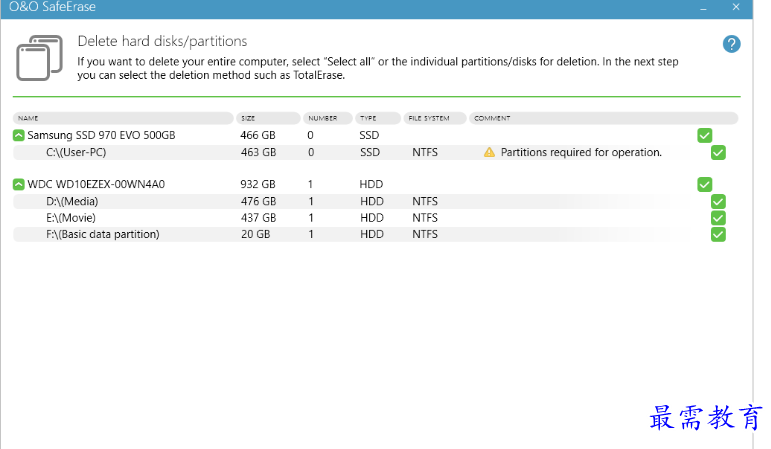
Task: Uncheck the Samsung SSD 970 EVO checkbox
Action: pyautogui.click(x=705, y=135)
